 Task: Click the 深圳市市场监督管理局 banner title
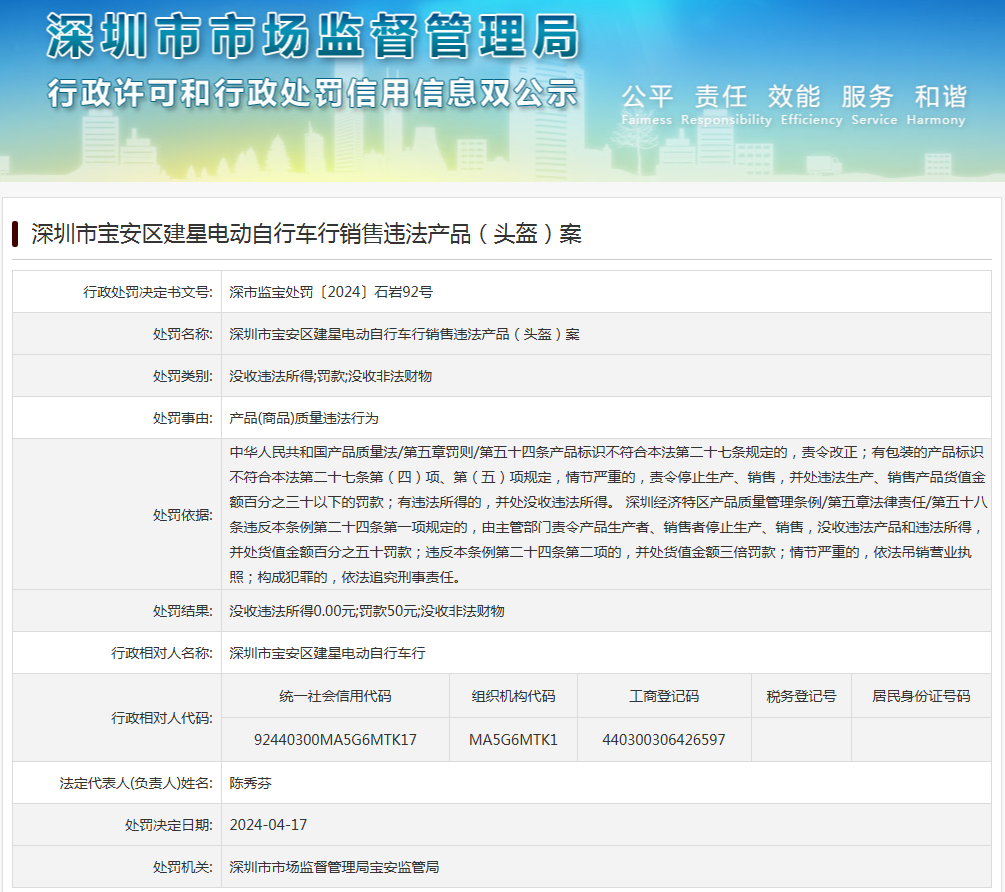click(x=313, y=37)
